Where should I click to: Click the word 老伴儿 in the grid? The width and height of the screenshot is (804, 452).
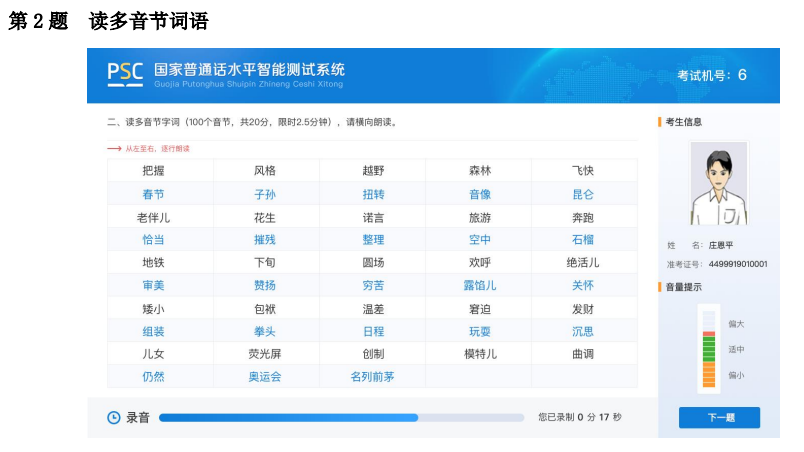(x=153, y=218)
